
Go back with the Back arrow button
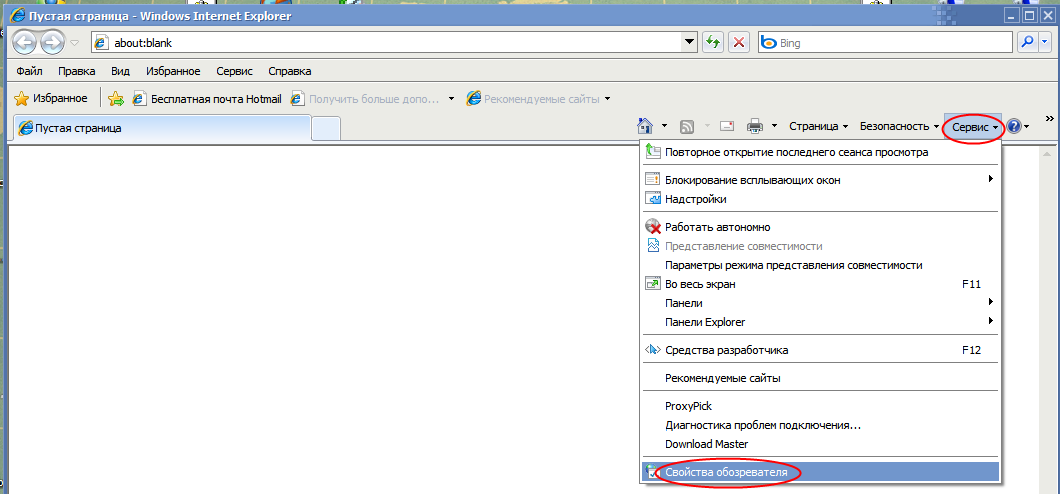[24, 43]
